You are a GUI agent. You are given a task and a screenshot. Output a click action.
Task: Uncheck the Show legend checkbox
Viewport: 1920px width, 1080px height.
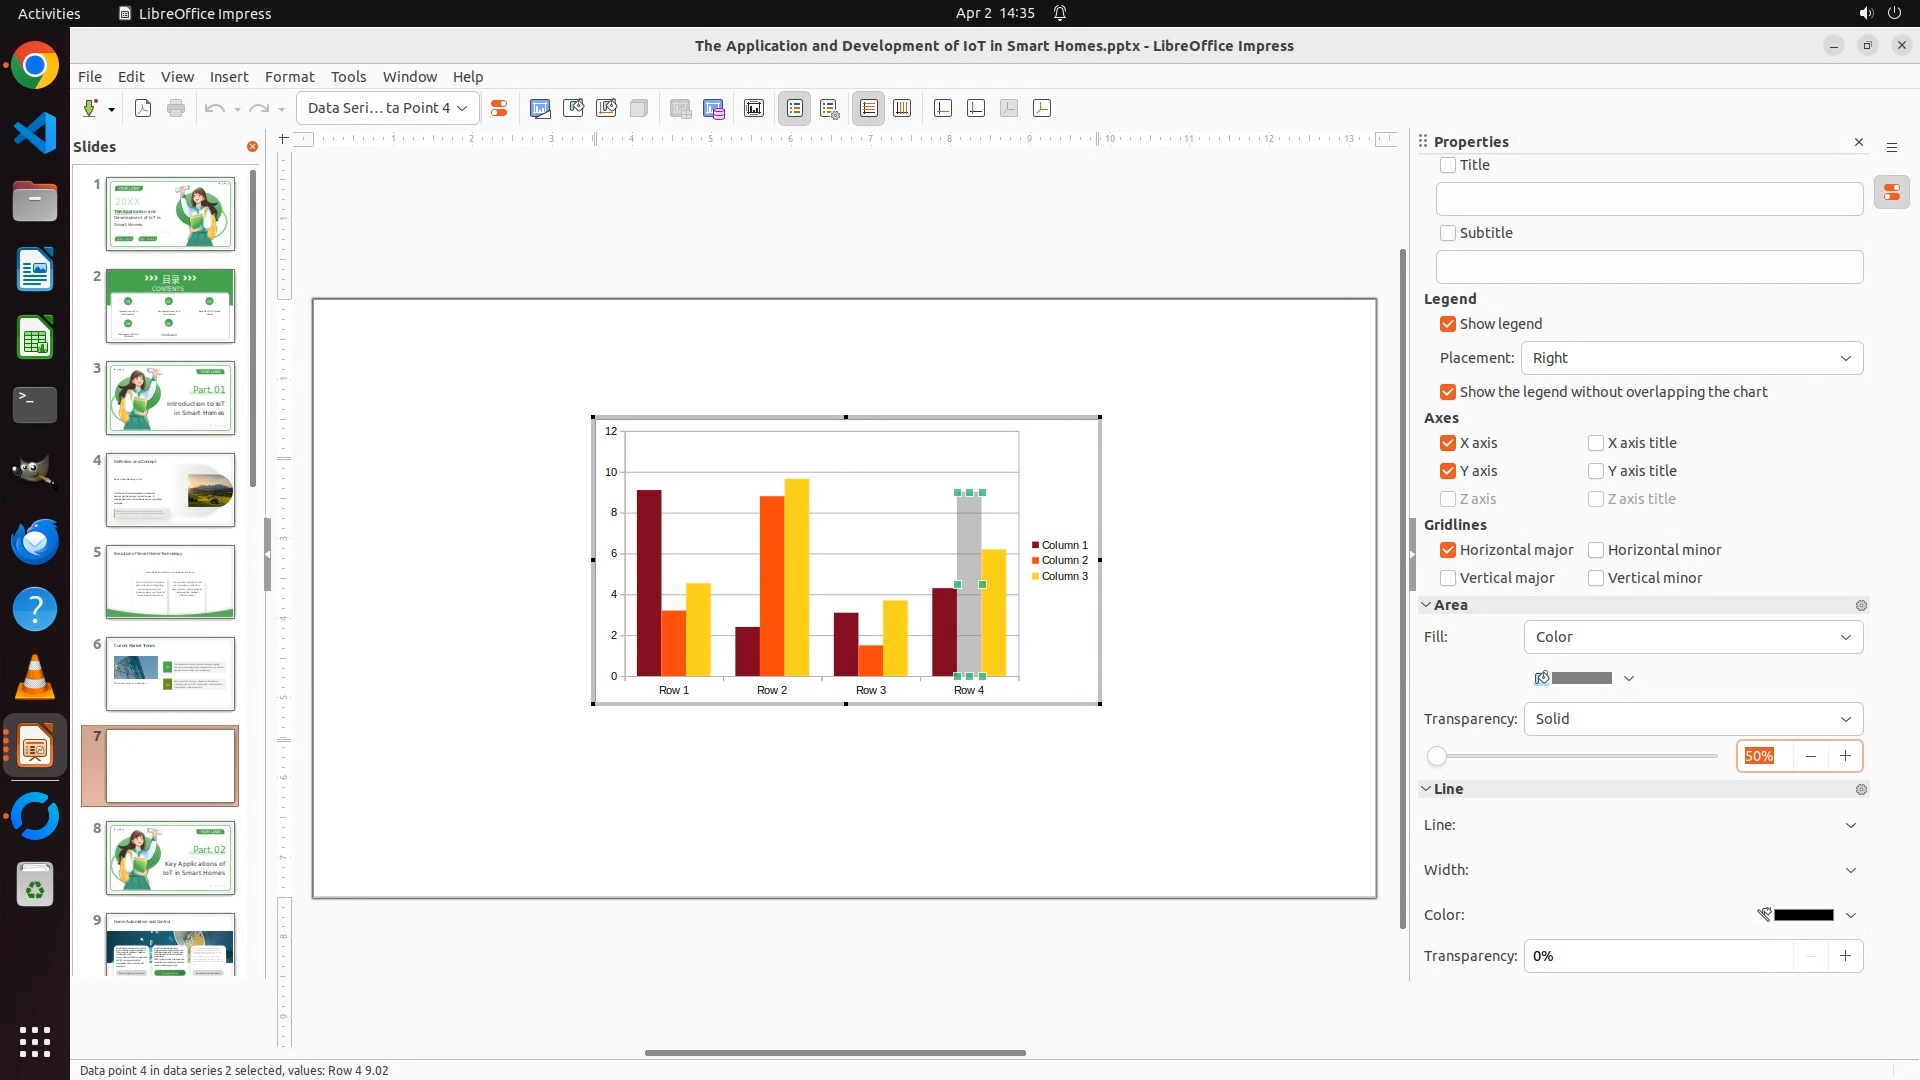click(1448, 324)
